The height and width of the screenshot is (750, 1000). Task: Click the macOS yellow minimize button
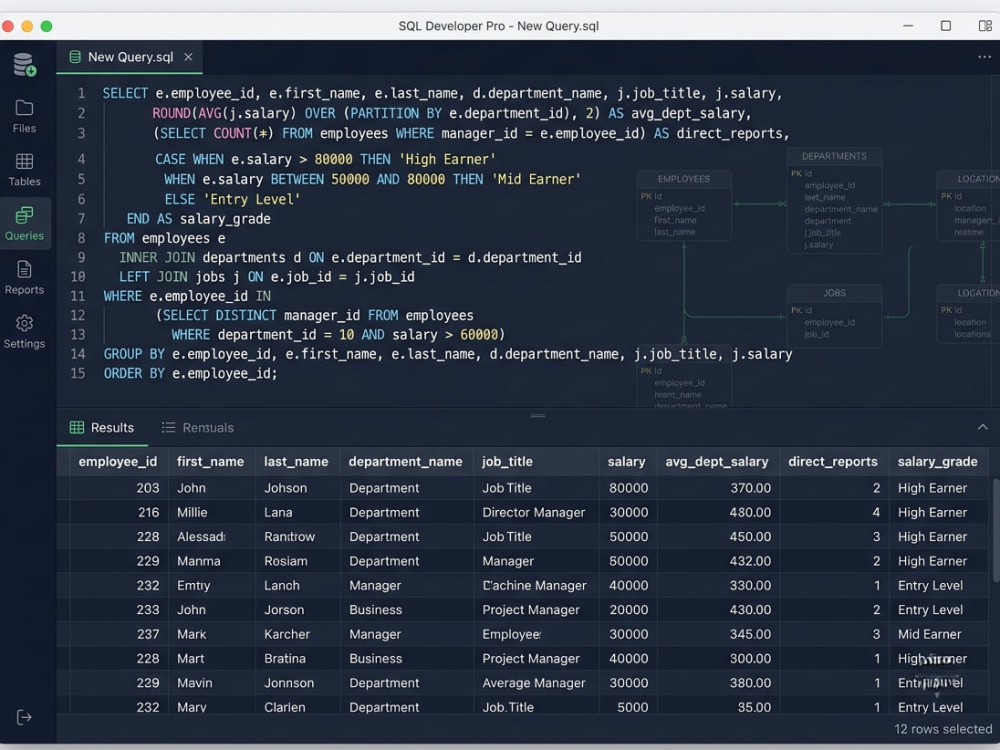[x=27, y=26]
